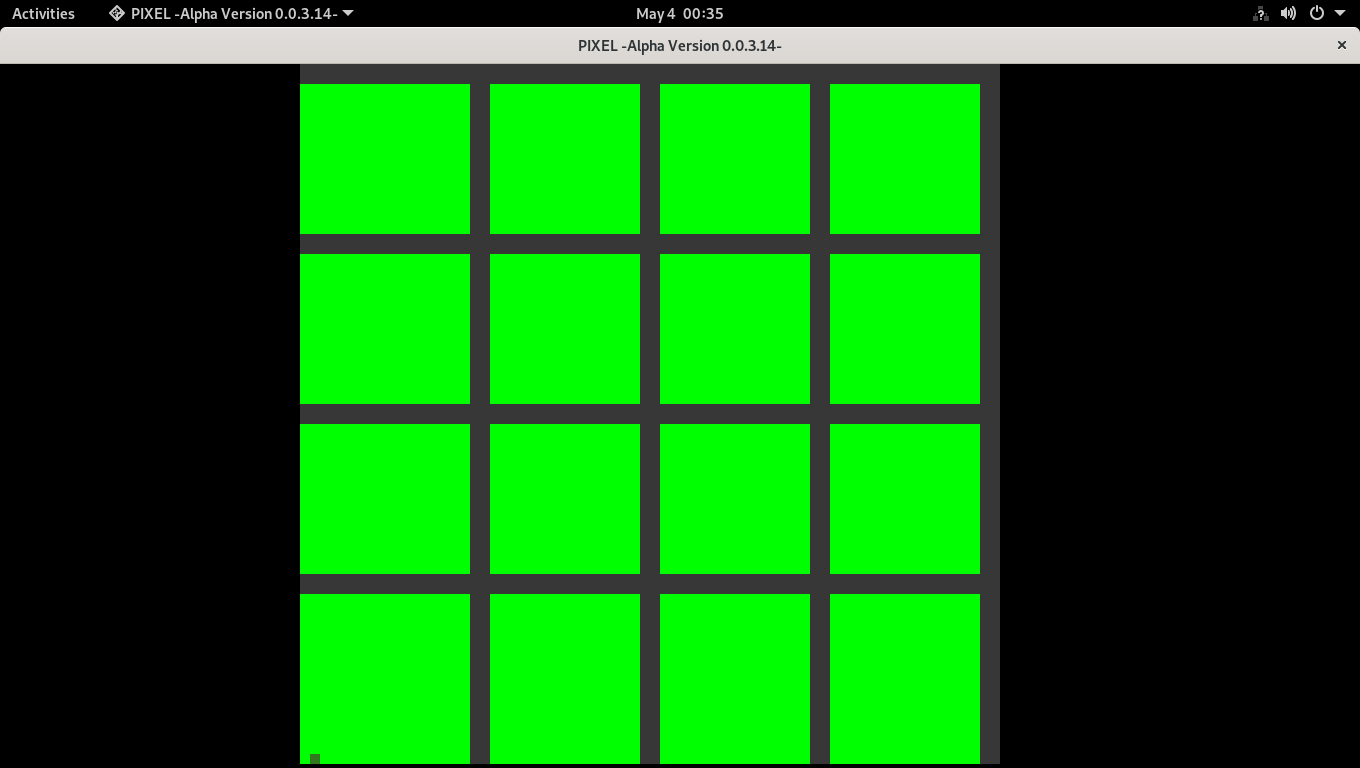The width and height of the screenshot is (1360, 768).
Task: Click the PIXEL window title bar text
Action: 680,45
